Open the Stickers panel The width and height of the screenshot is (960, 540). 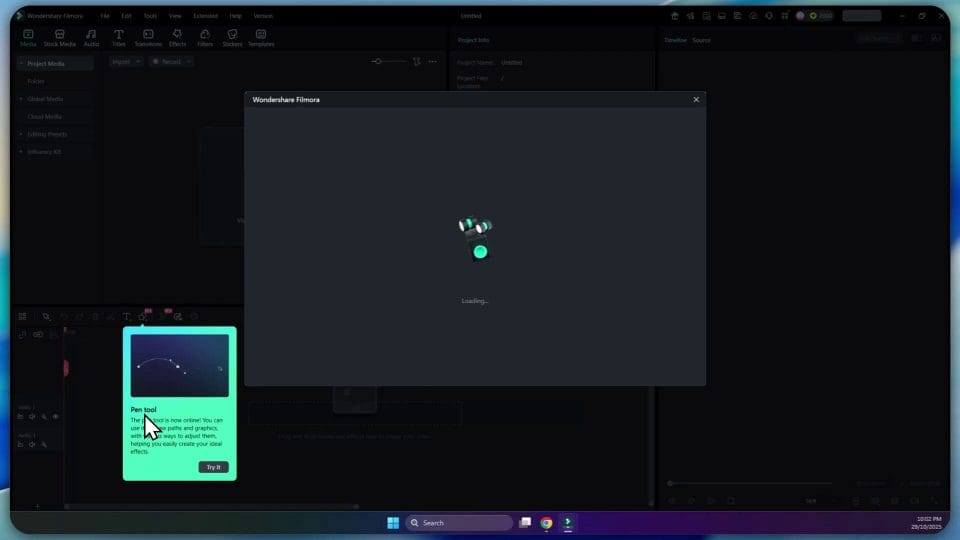click(x=232, y=37)
